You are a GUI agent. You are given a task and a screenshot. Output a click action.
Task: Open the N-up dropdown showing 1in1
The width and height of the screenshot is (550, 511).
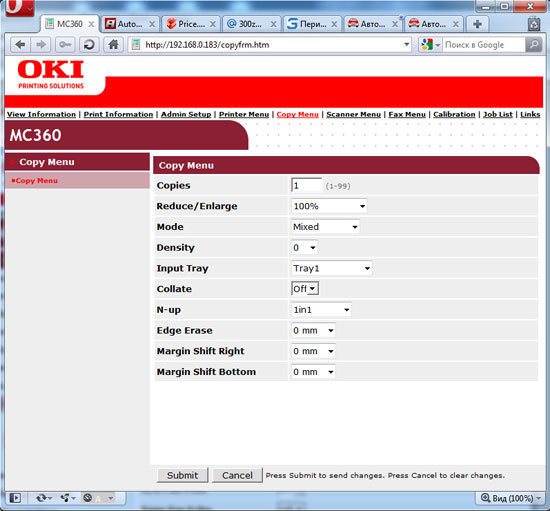click(x=321, y=310)
